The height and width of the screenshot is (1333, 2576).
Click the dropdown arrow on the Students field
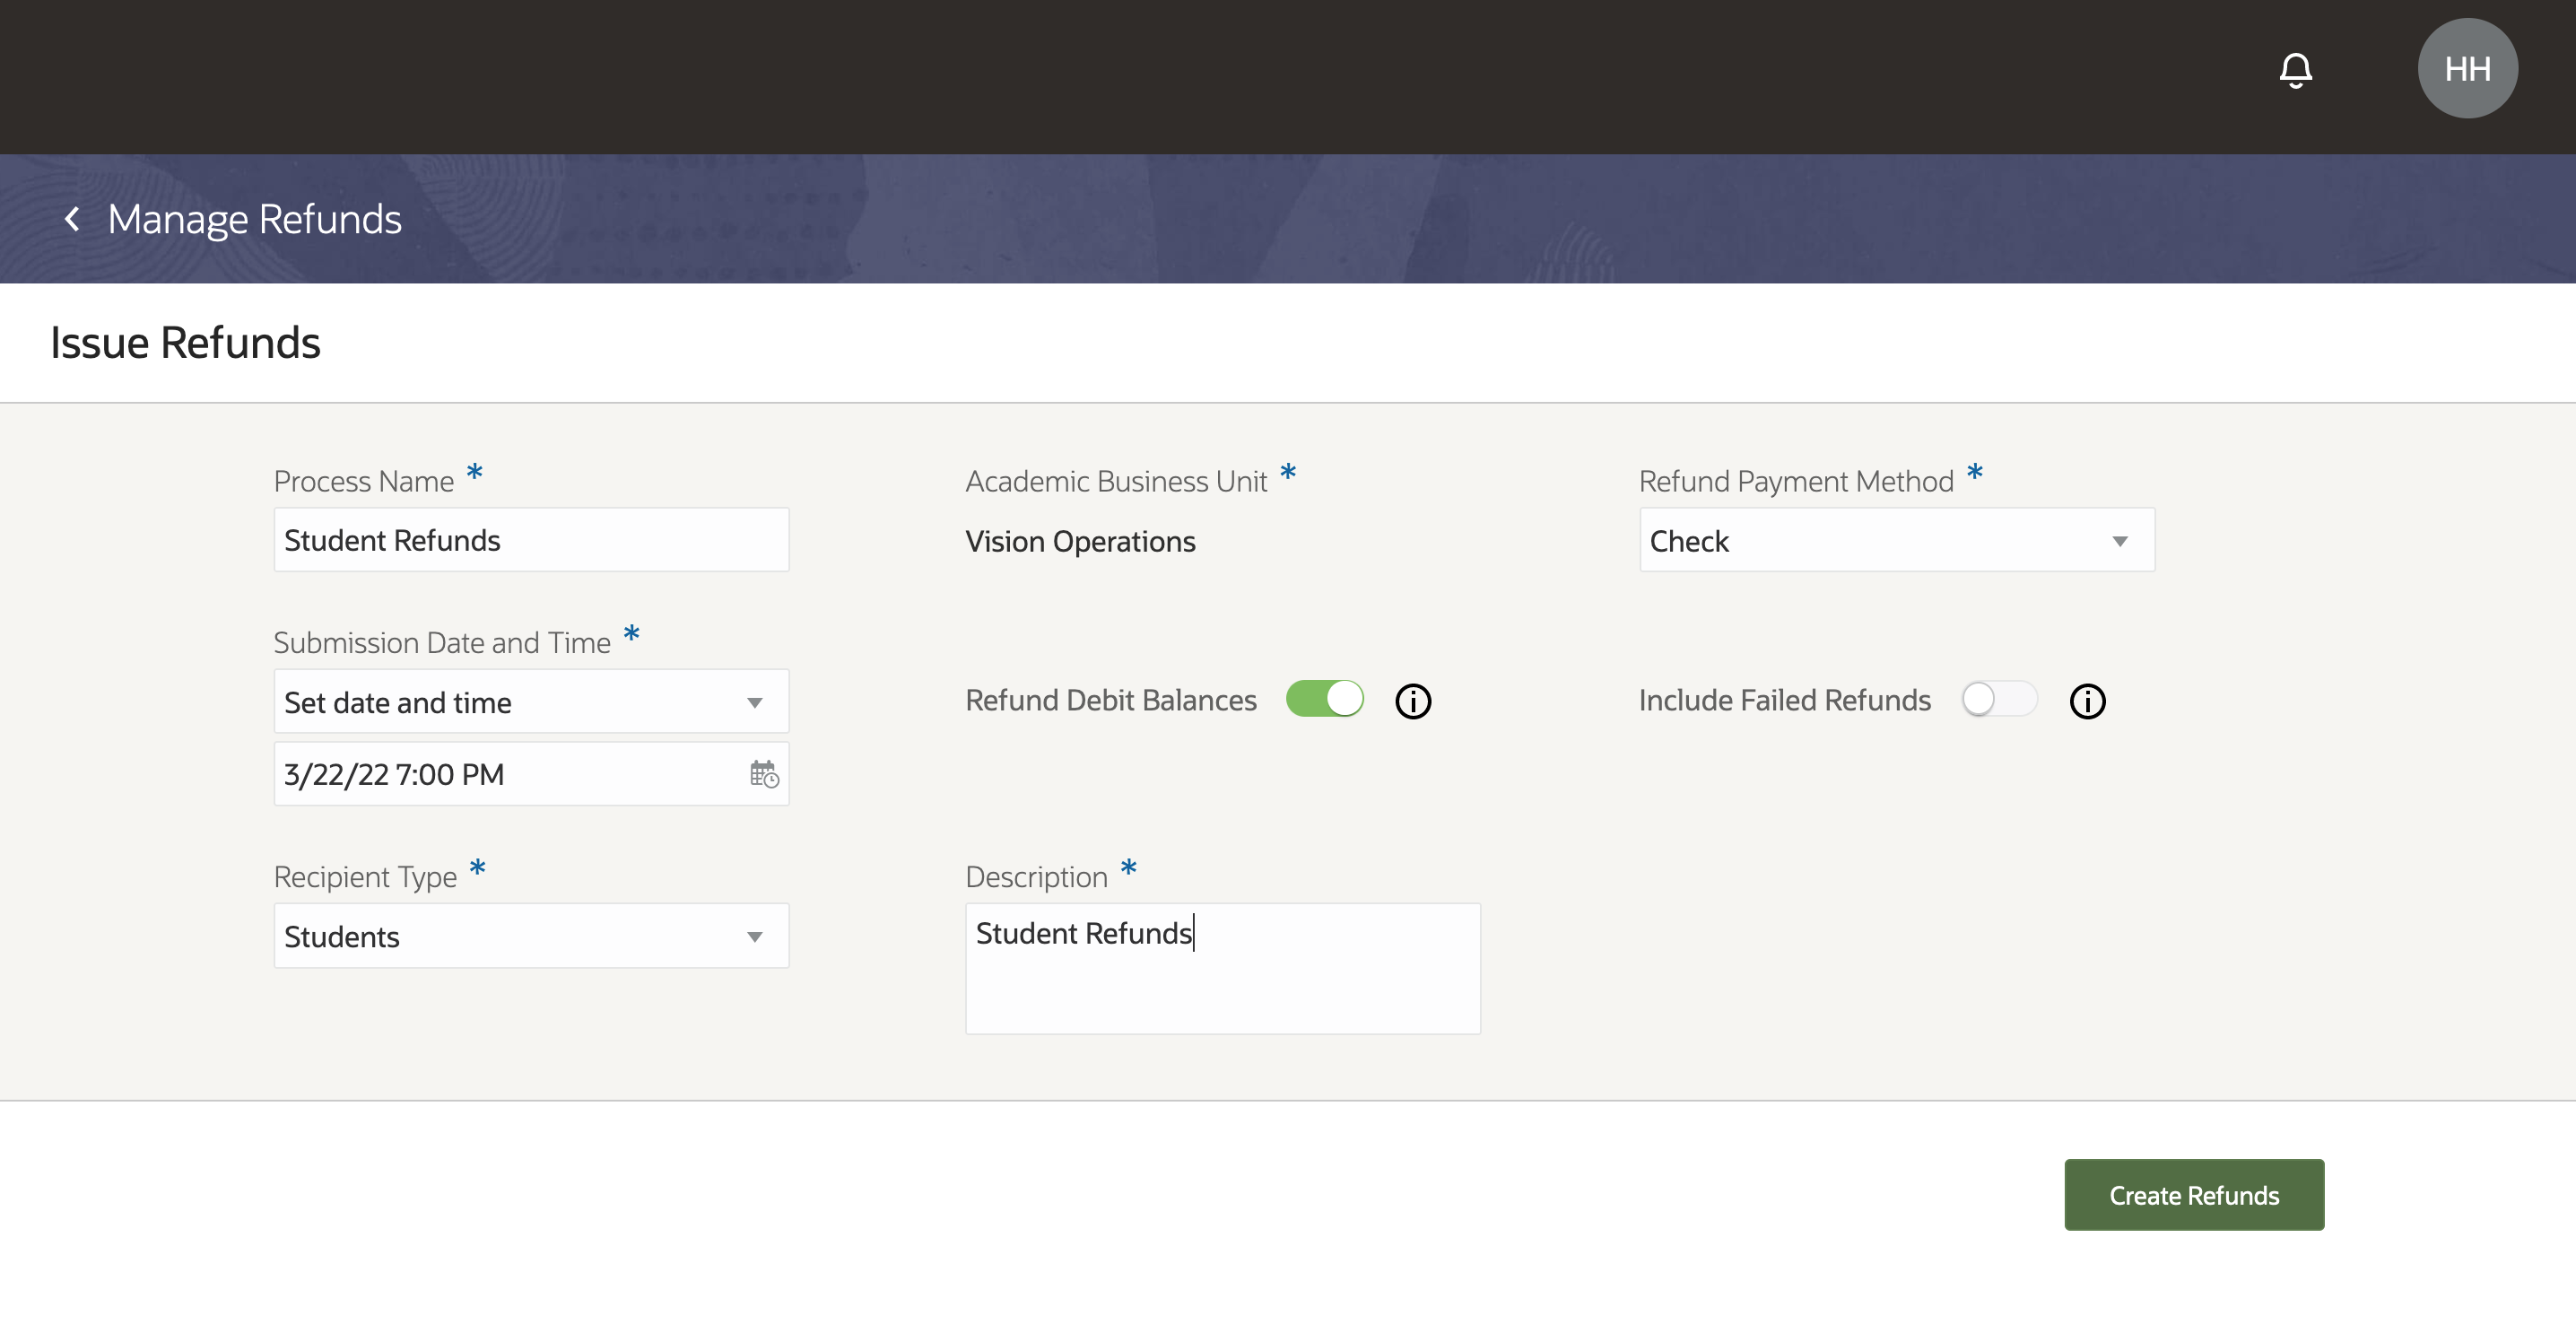pos(755,937)
